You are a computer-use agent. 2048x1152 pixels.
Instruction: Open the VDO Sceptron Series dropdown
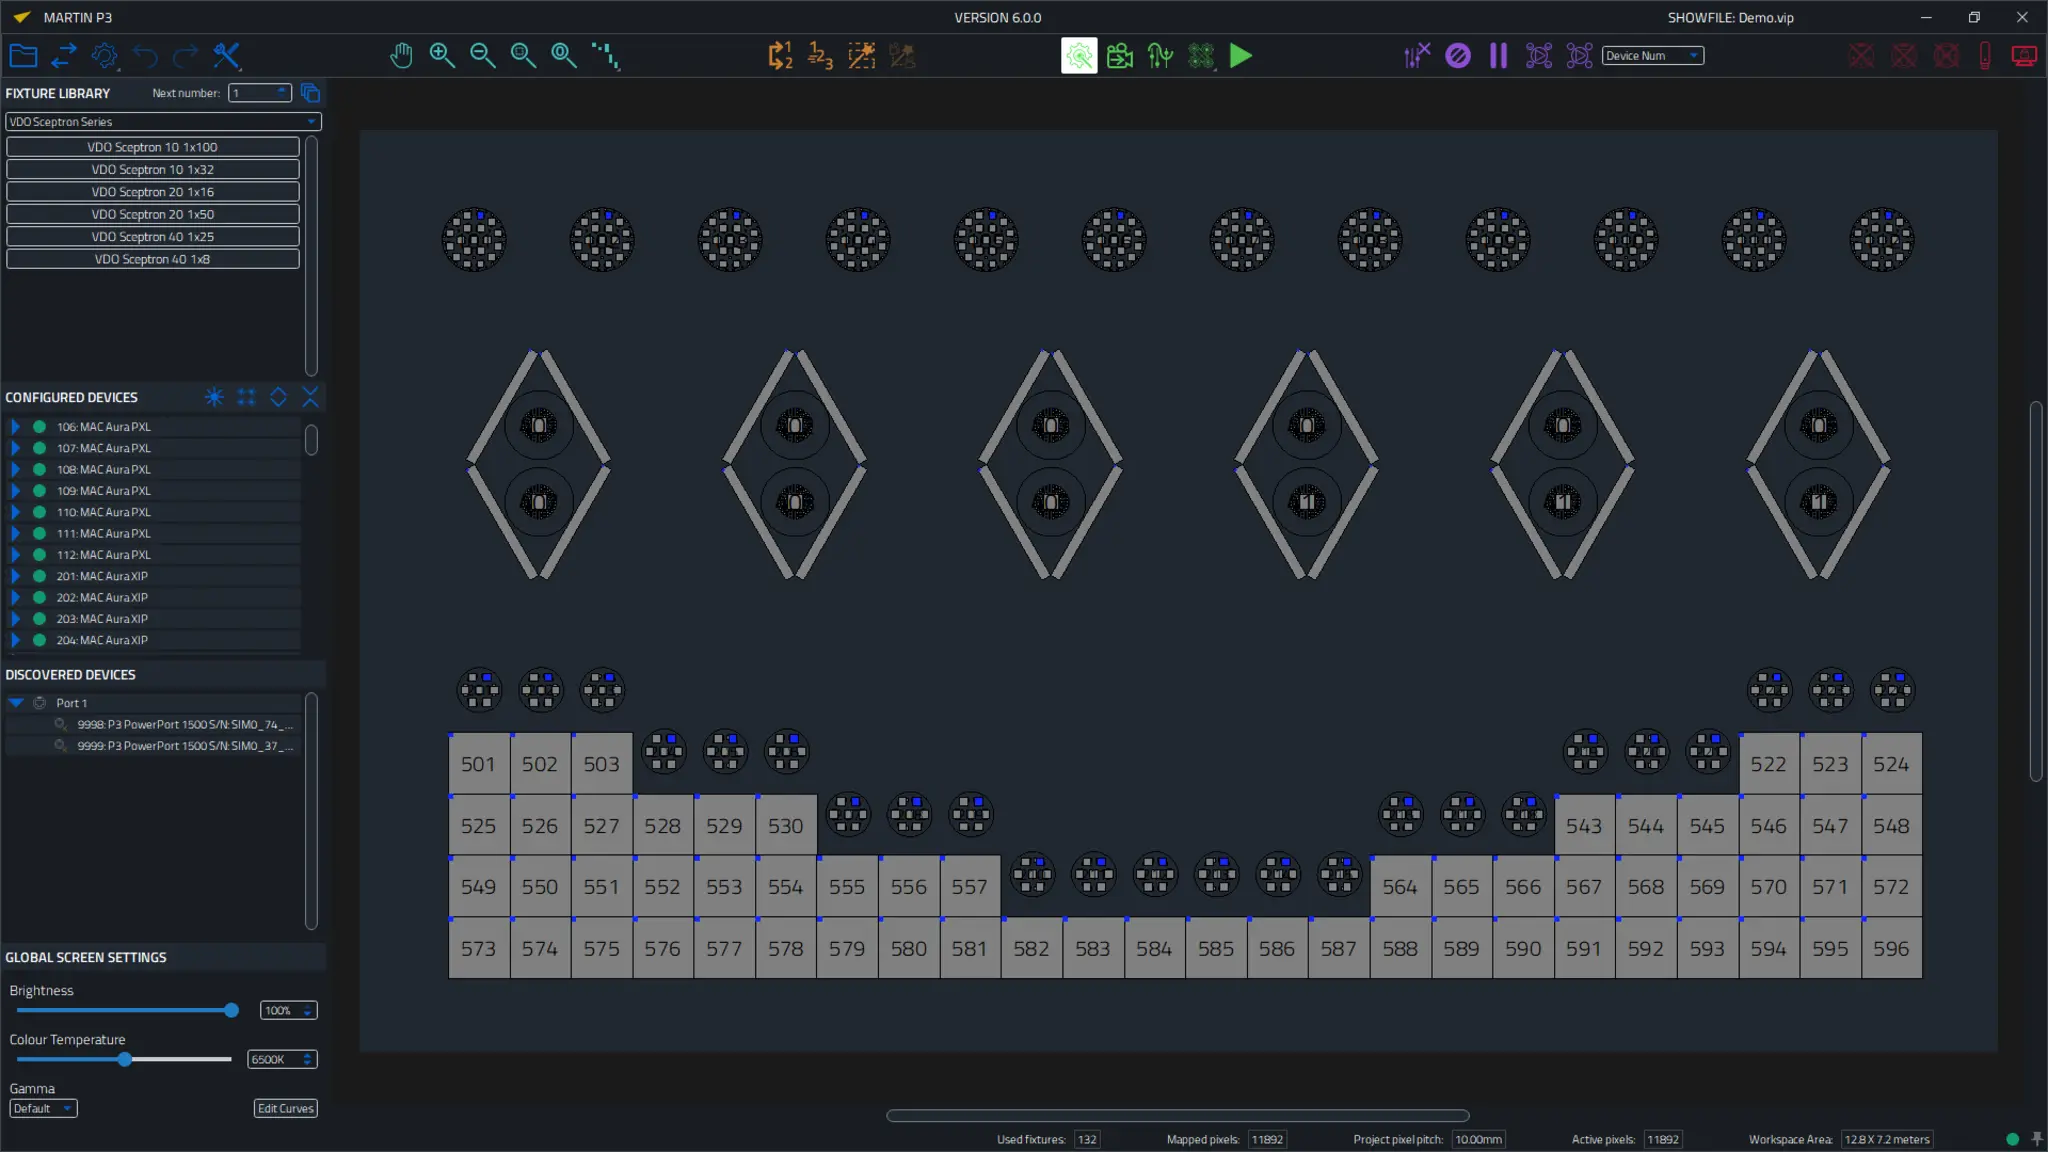(x=163, y=122)
